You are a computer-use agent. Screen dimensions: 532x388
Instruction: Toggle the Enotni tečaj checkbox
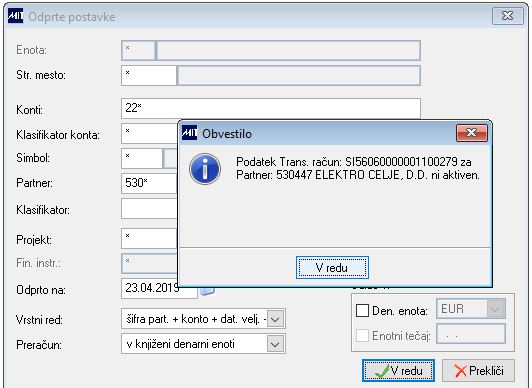click(x=362, y=335)
